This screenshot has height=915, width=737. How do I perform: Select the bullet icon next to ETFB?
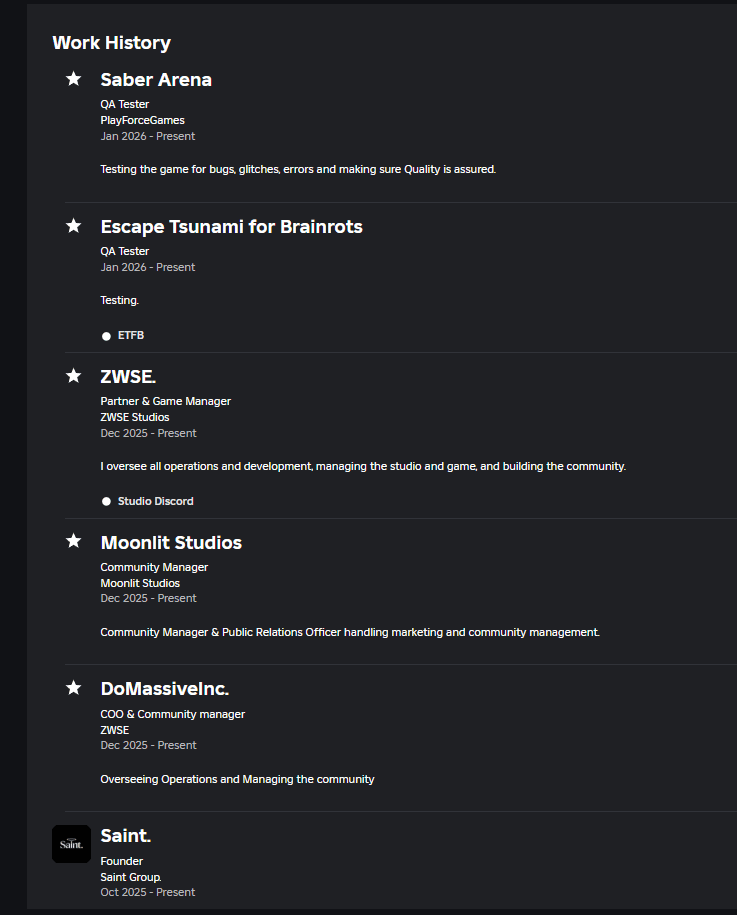coord(106,335)
